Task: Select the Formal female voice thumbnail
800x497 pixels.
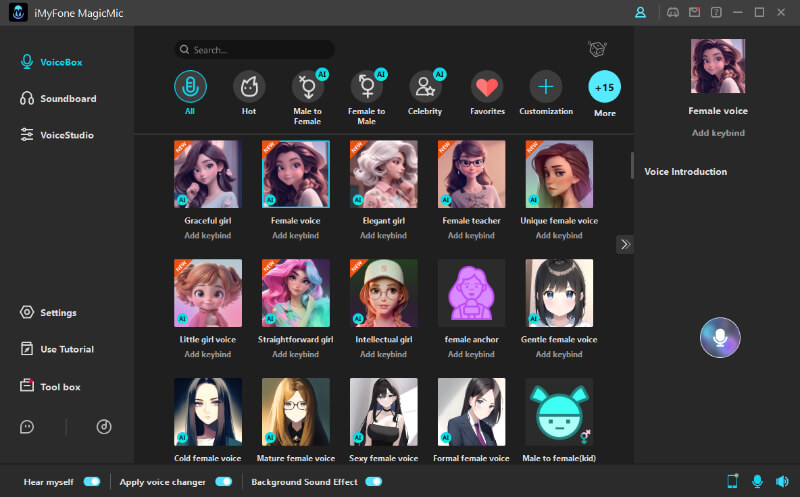Action: point(471,412)
